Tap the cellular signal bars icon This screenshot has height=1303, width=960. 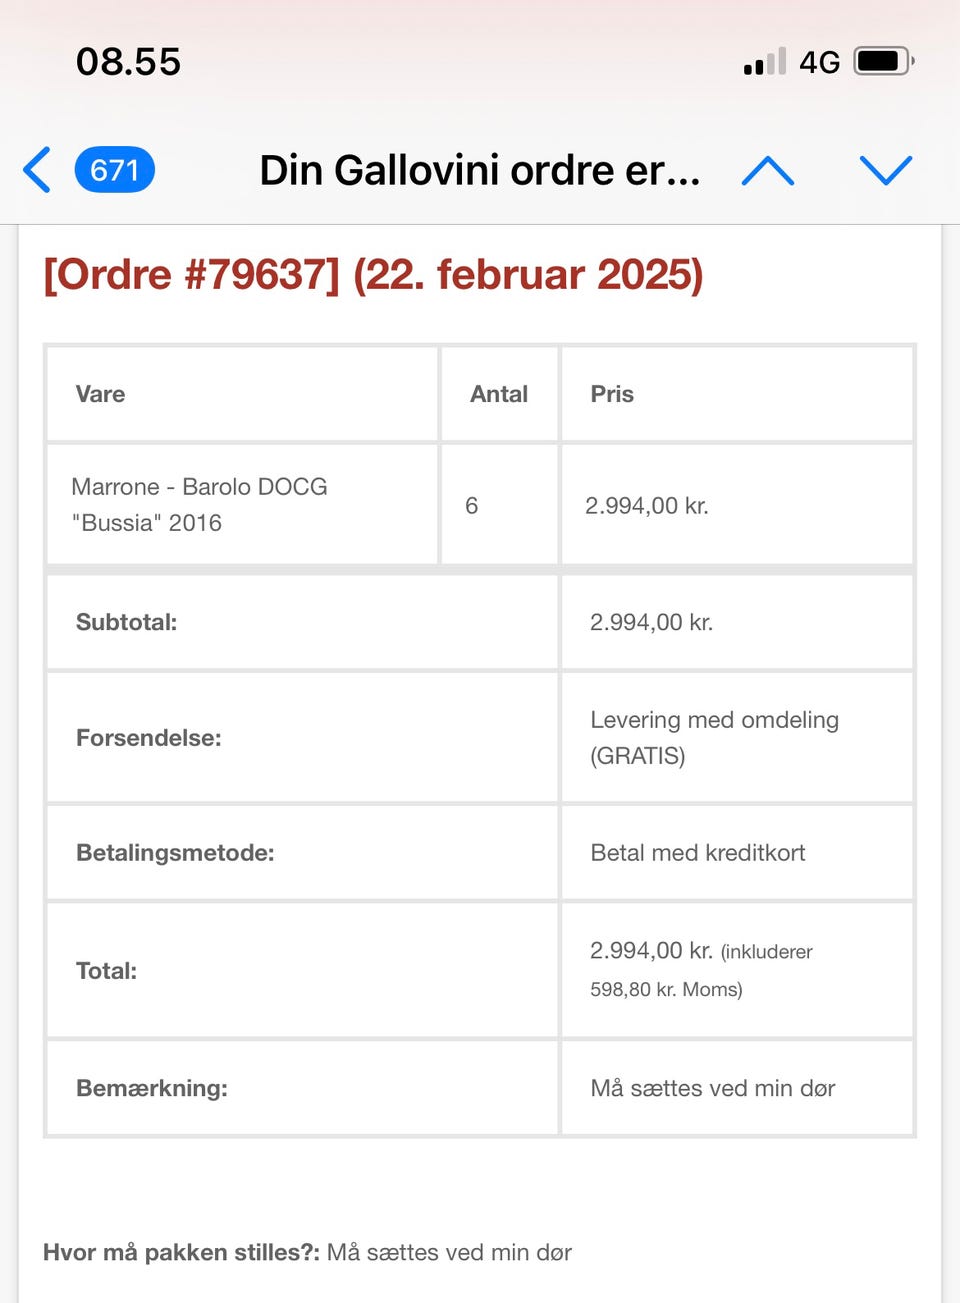click(764, 62)
